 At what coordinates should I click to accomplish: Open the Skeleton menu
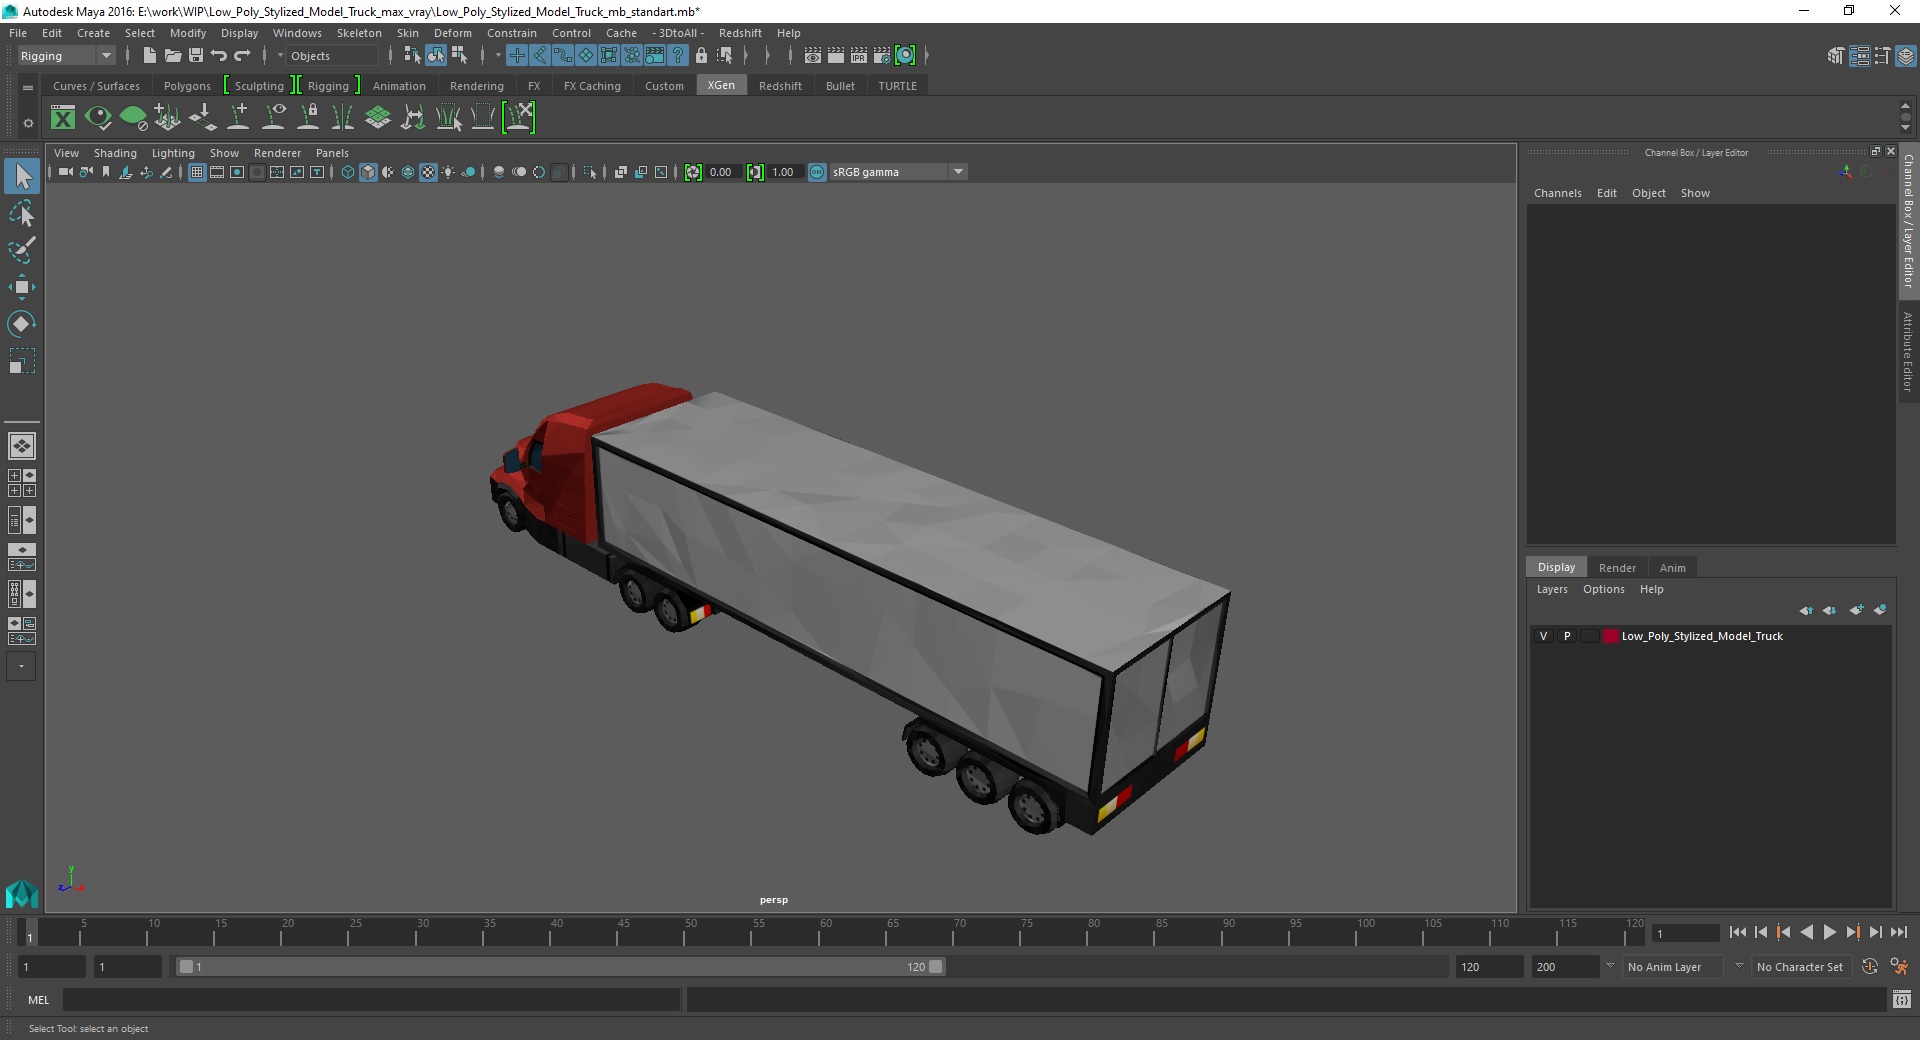(359, 33)
